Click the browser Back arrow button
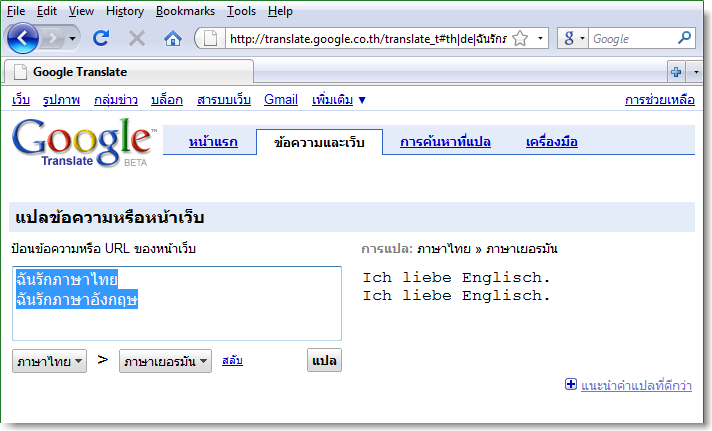712x431 pixels. point(22,38)
